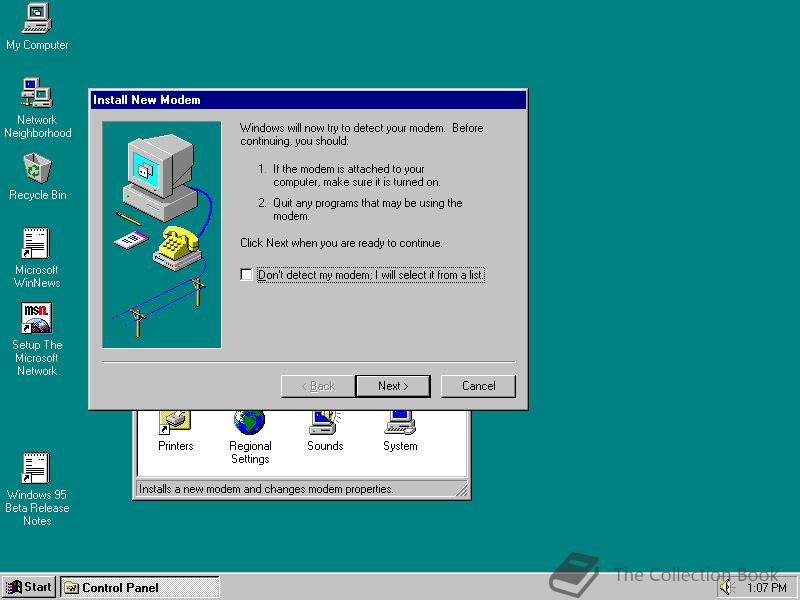800x600 pixels.
Task: Click 'If the modem is attached' instruction text
Action: pyautogui.click(x=349, y=175)
